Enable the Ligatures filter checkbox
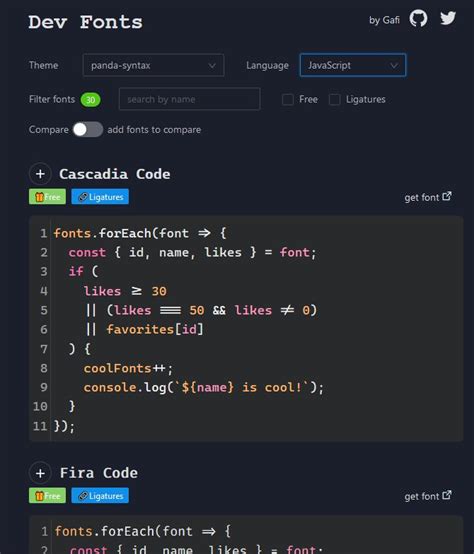Screen dimensions: 474x554 (334, 100)
